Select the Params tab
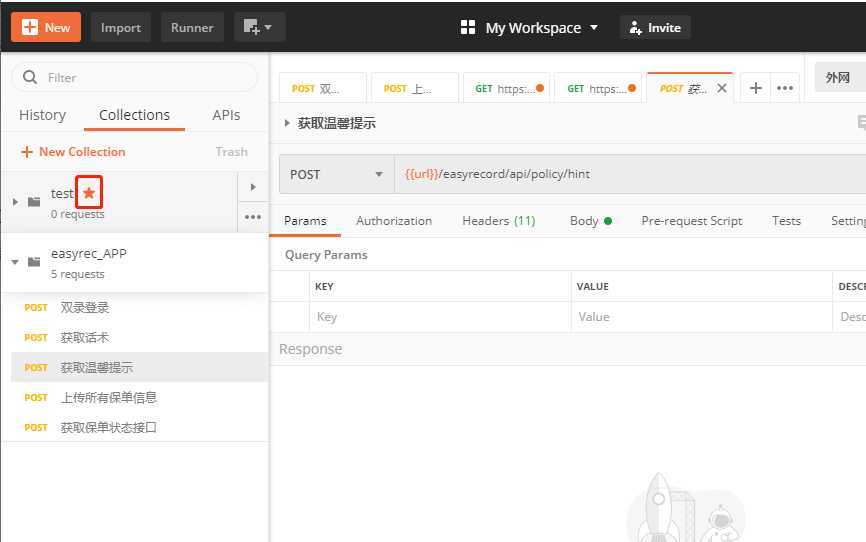 [305, 220]
